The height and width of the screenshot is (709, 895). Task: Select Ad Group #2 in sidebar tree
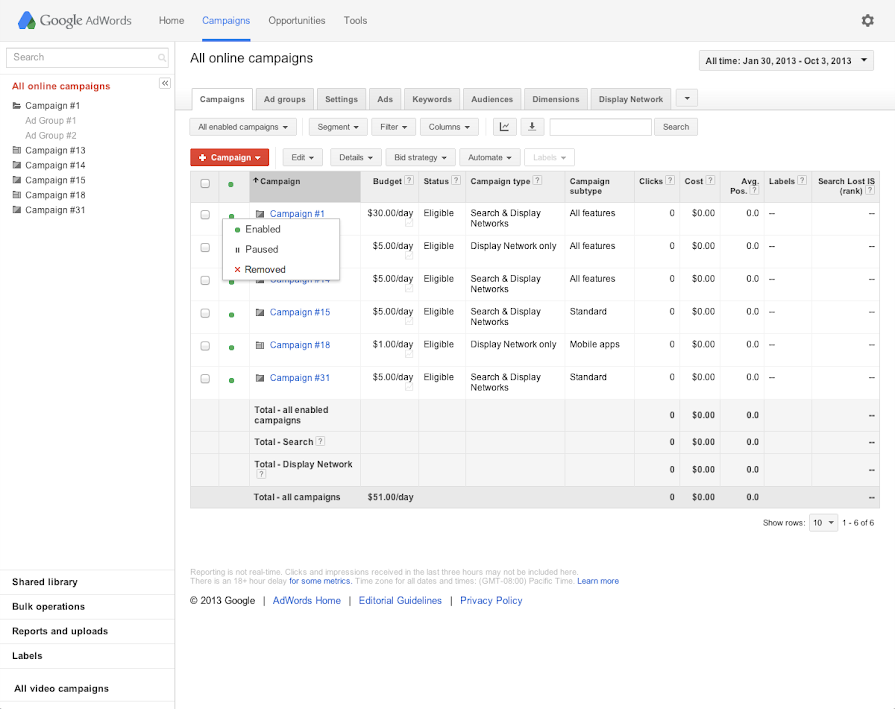51,135
